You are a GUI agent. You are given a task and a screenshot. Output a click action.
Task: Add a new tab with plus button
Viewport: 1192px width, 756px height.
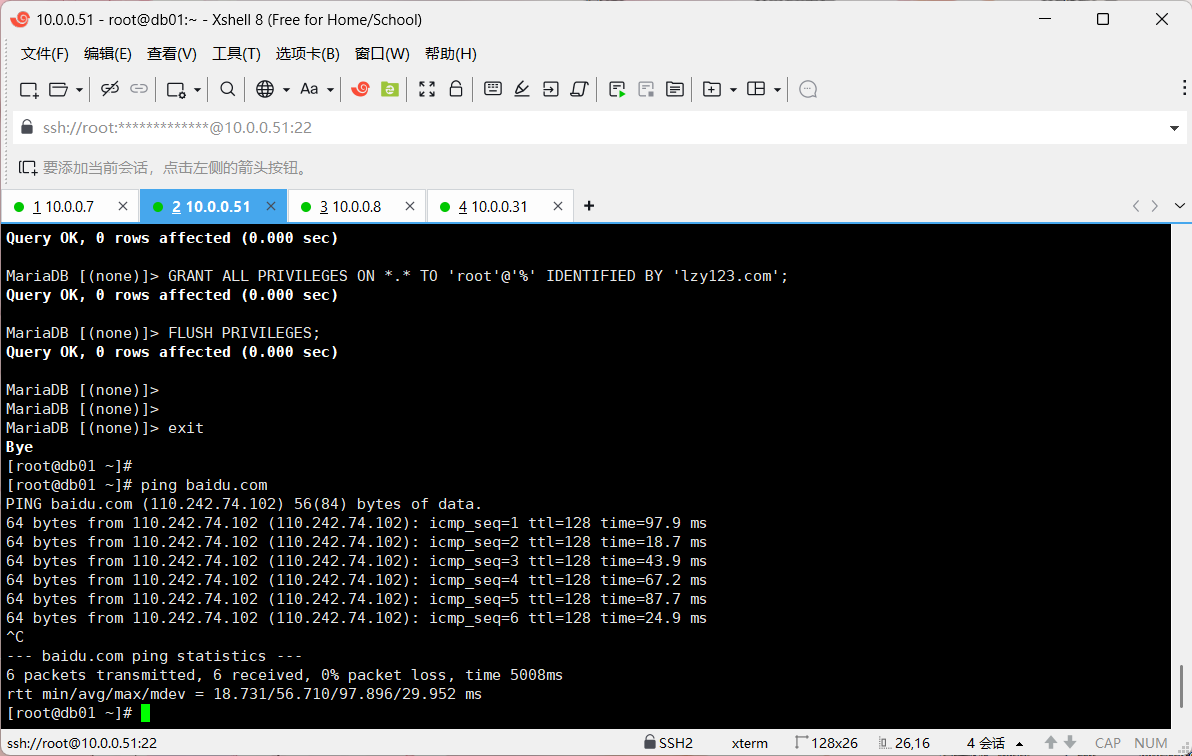pyautogui.click(x=589, y=206)
